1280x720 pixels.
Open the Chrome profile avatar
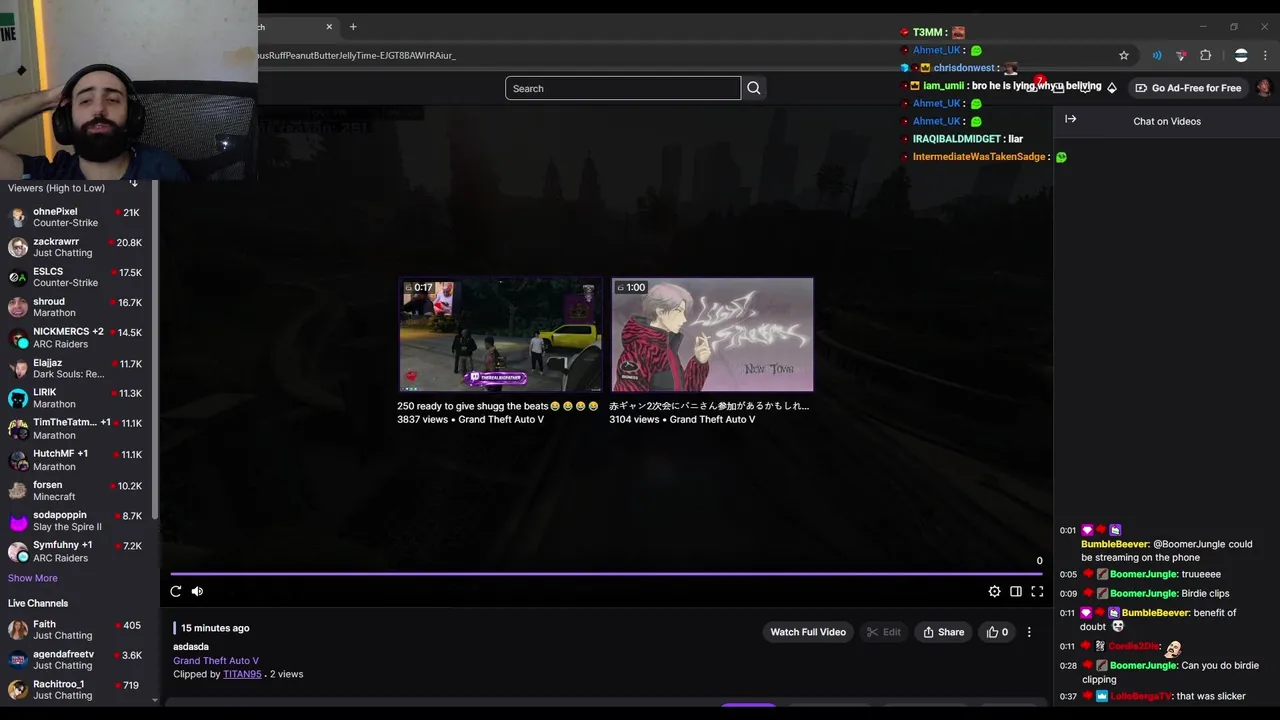(x=1241, y=55)
